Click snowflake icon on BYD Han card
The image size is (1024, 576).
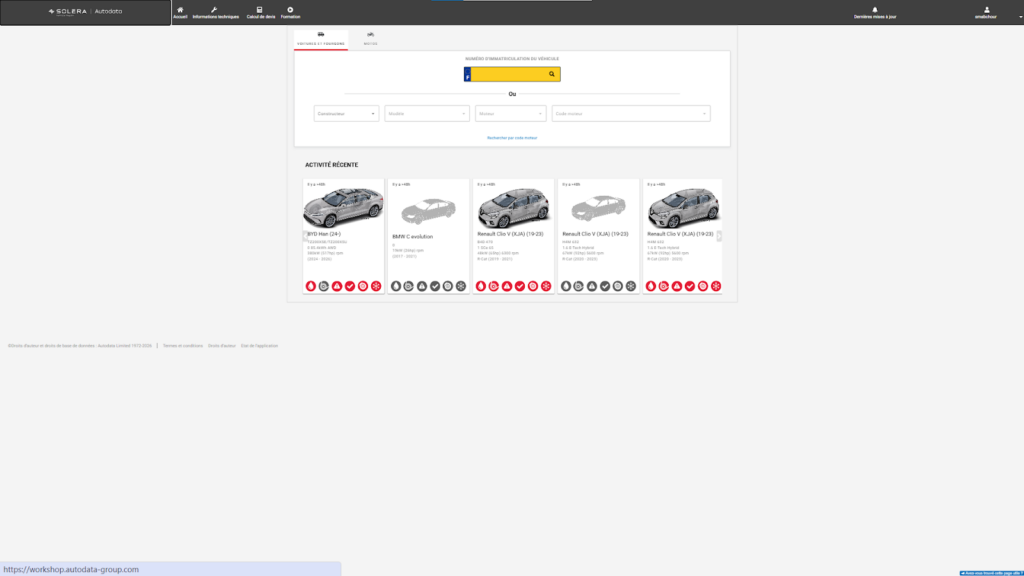coord(376,286)
